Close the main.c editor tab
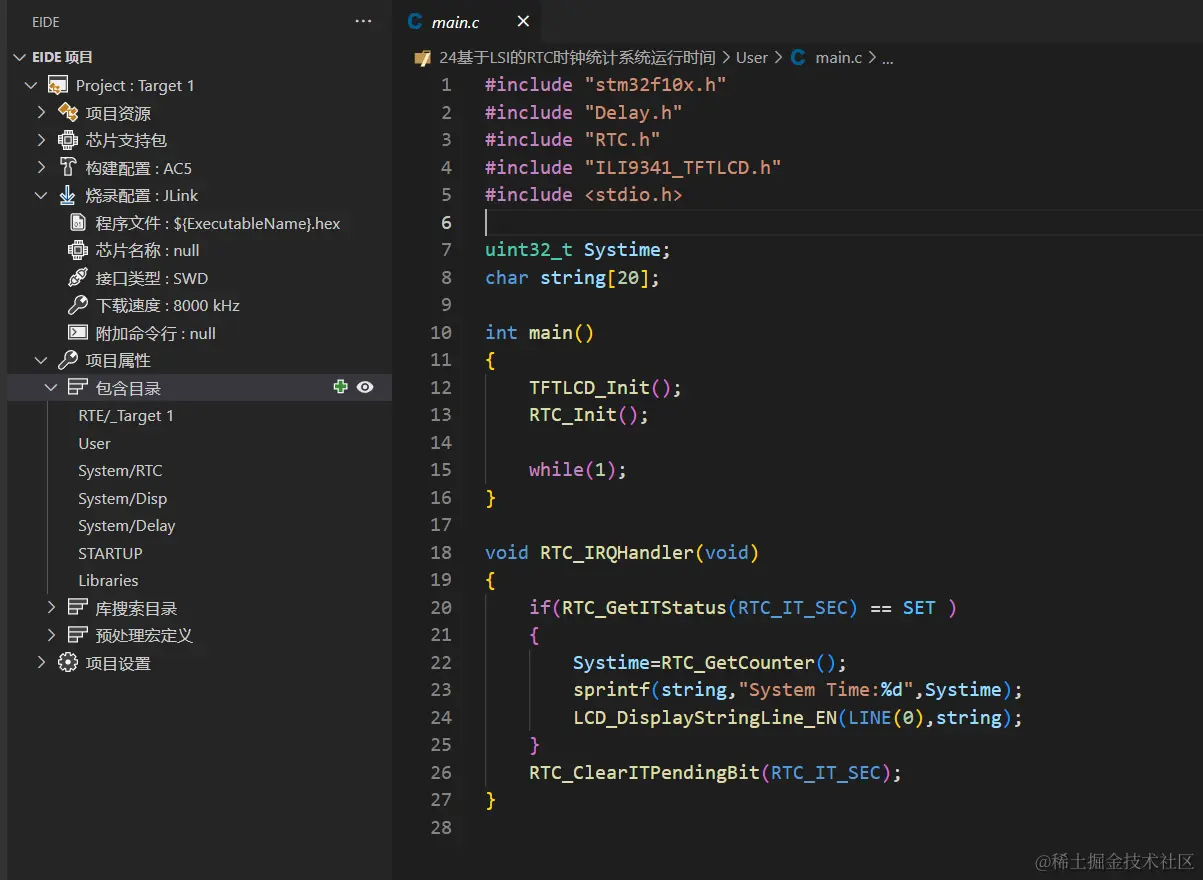This screenshot has width=1203, height=880. coord(523,21)
